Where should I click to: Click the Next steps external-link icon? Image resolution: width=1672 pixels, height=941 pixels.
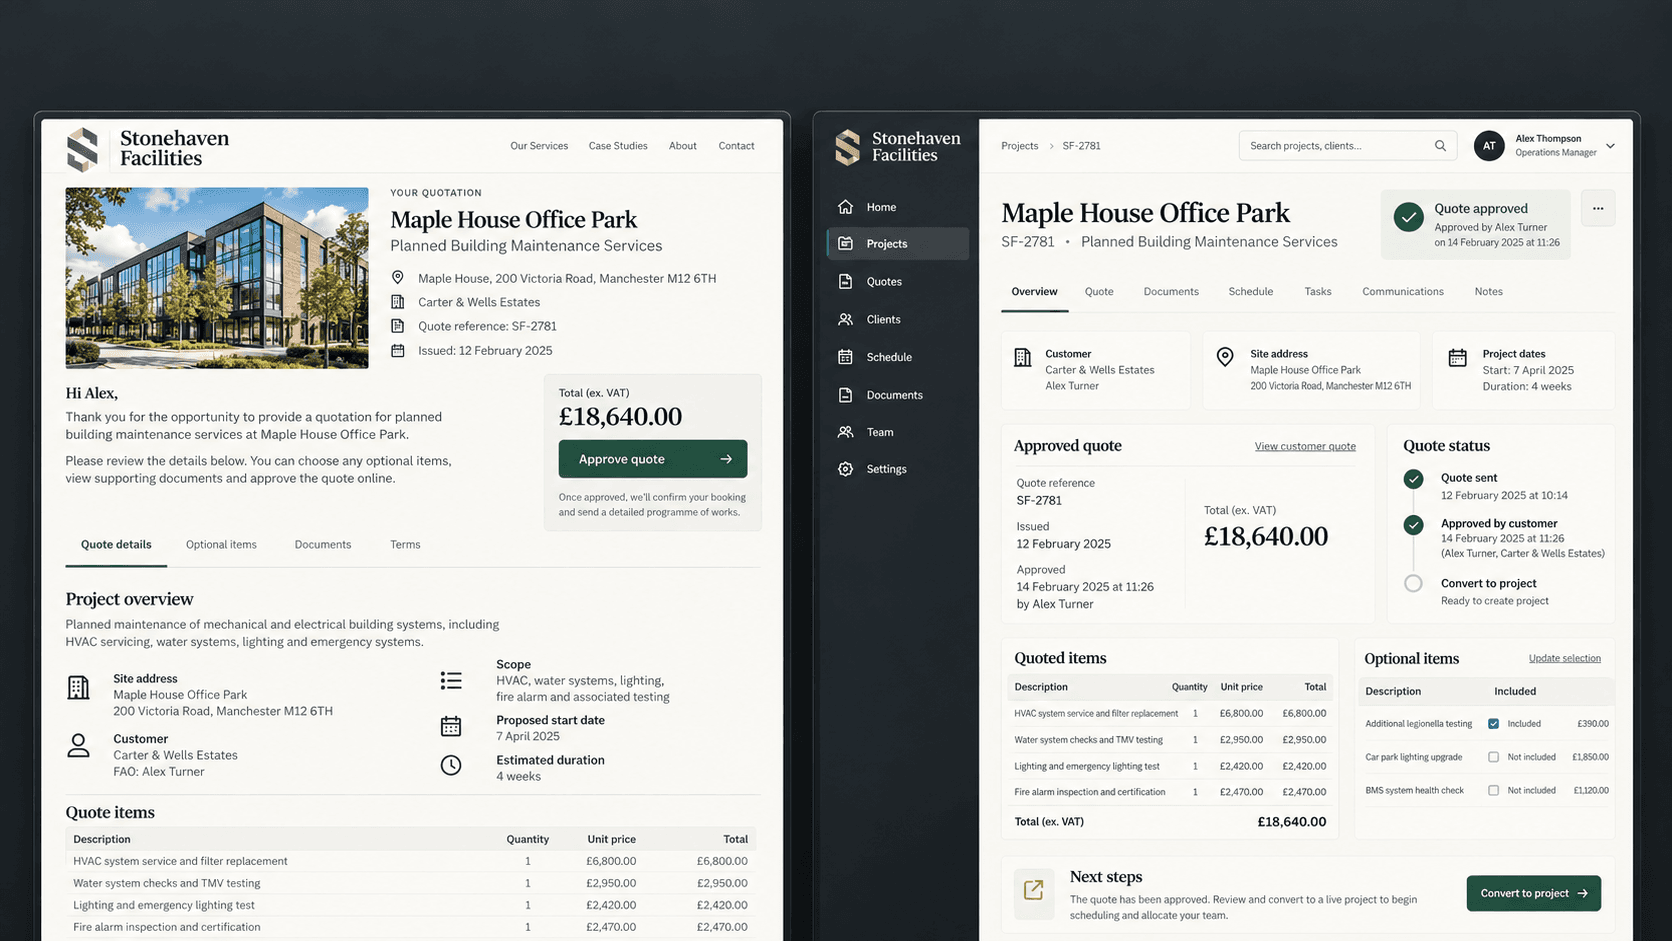1034,890
